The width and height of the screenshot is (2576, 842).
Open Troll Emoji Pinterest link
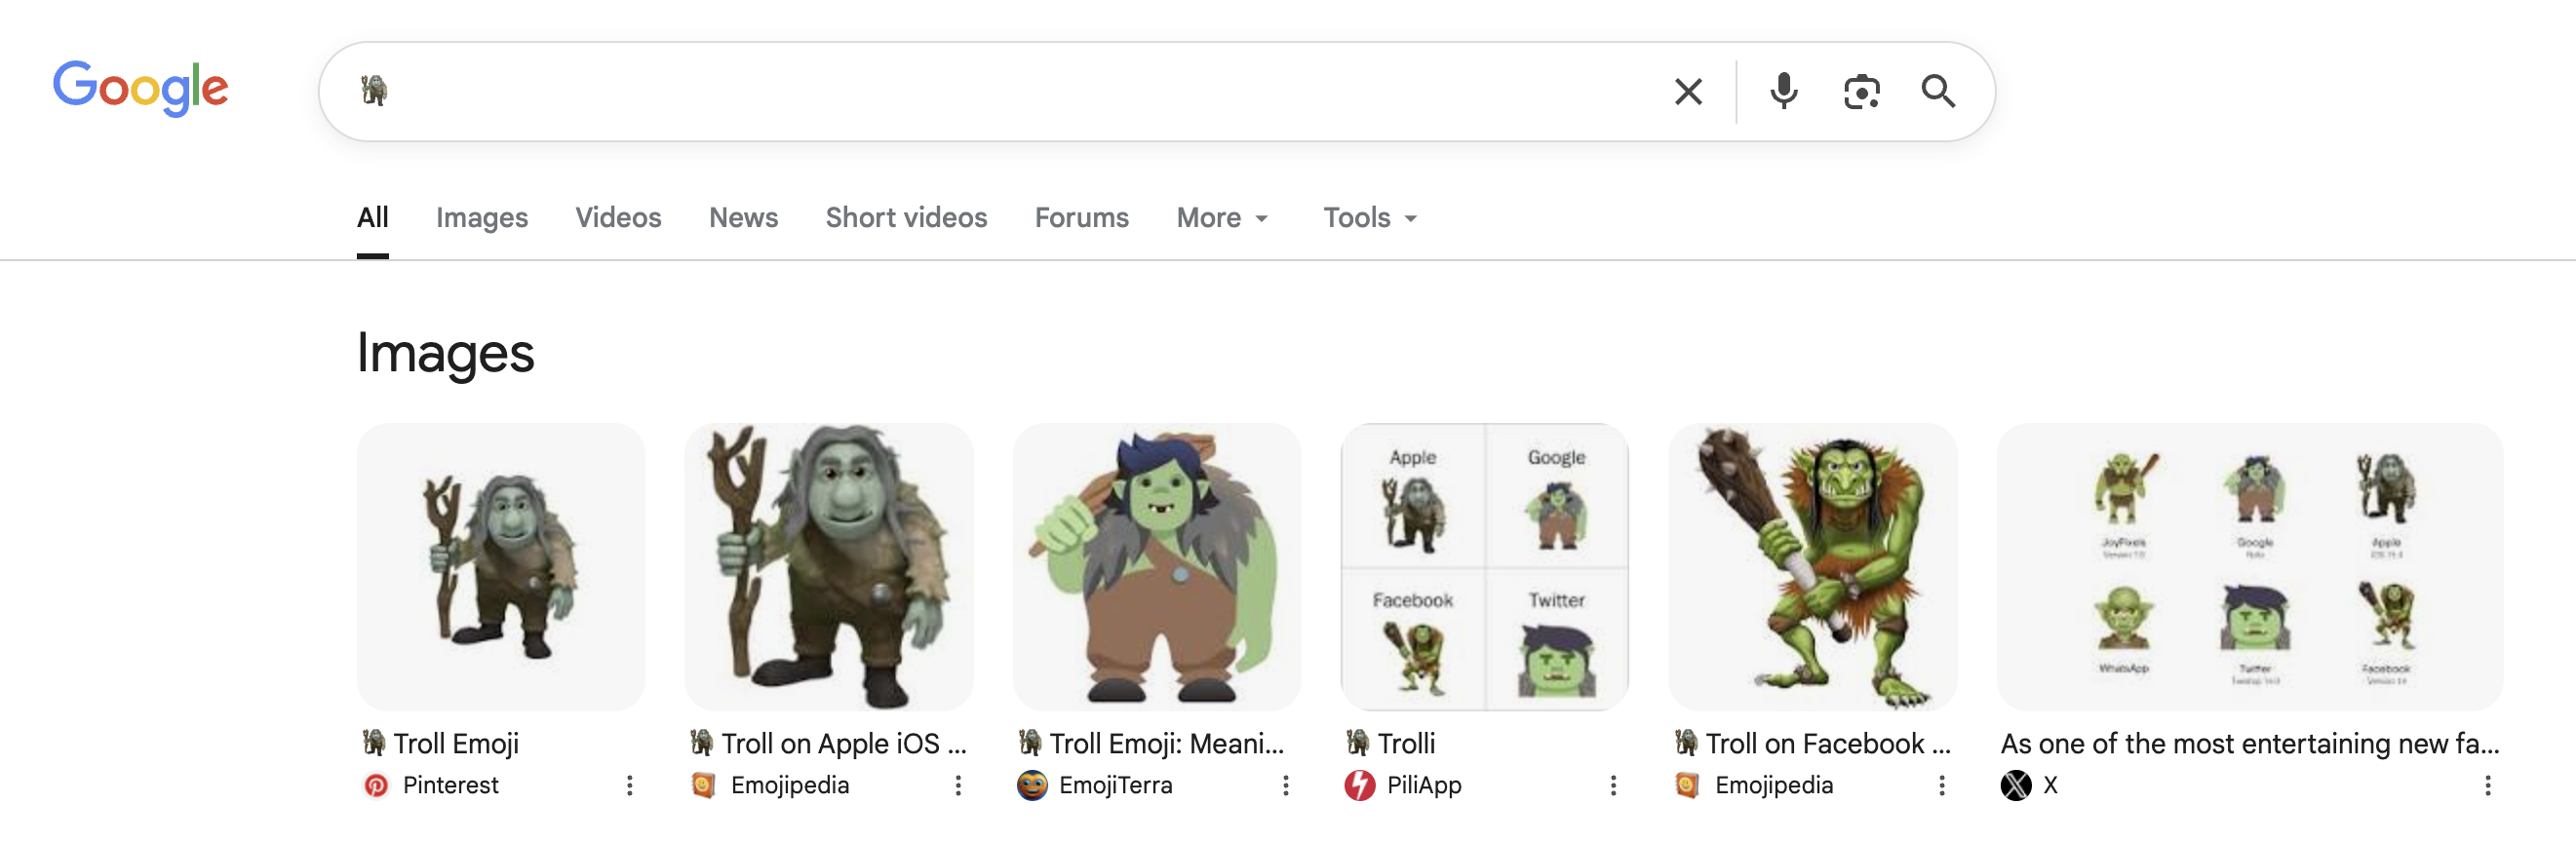click(456, 744)
